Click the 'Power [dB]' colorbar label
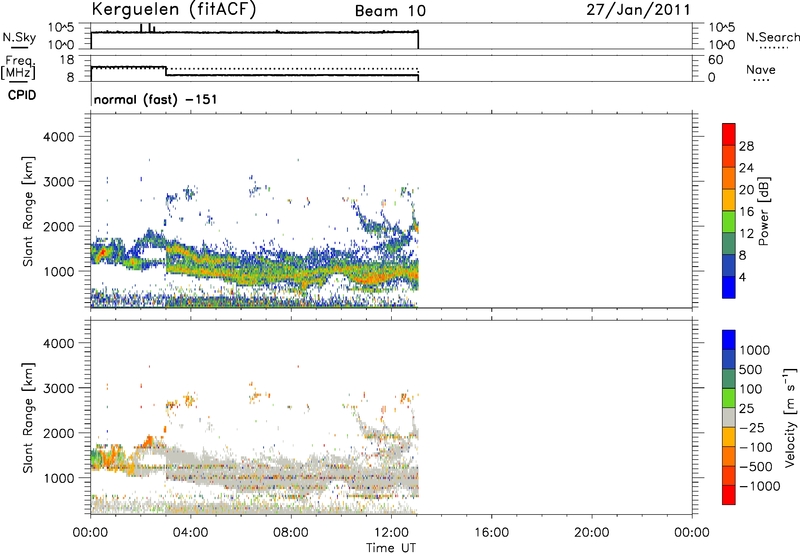The width and height of the screenshot is (800, 554). click(764, 211)
